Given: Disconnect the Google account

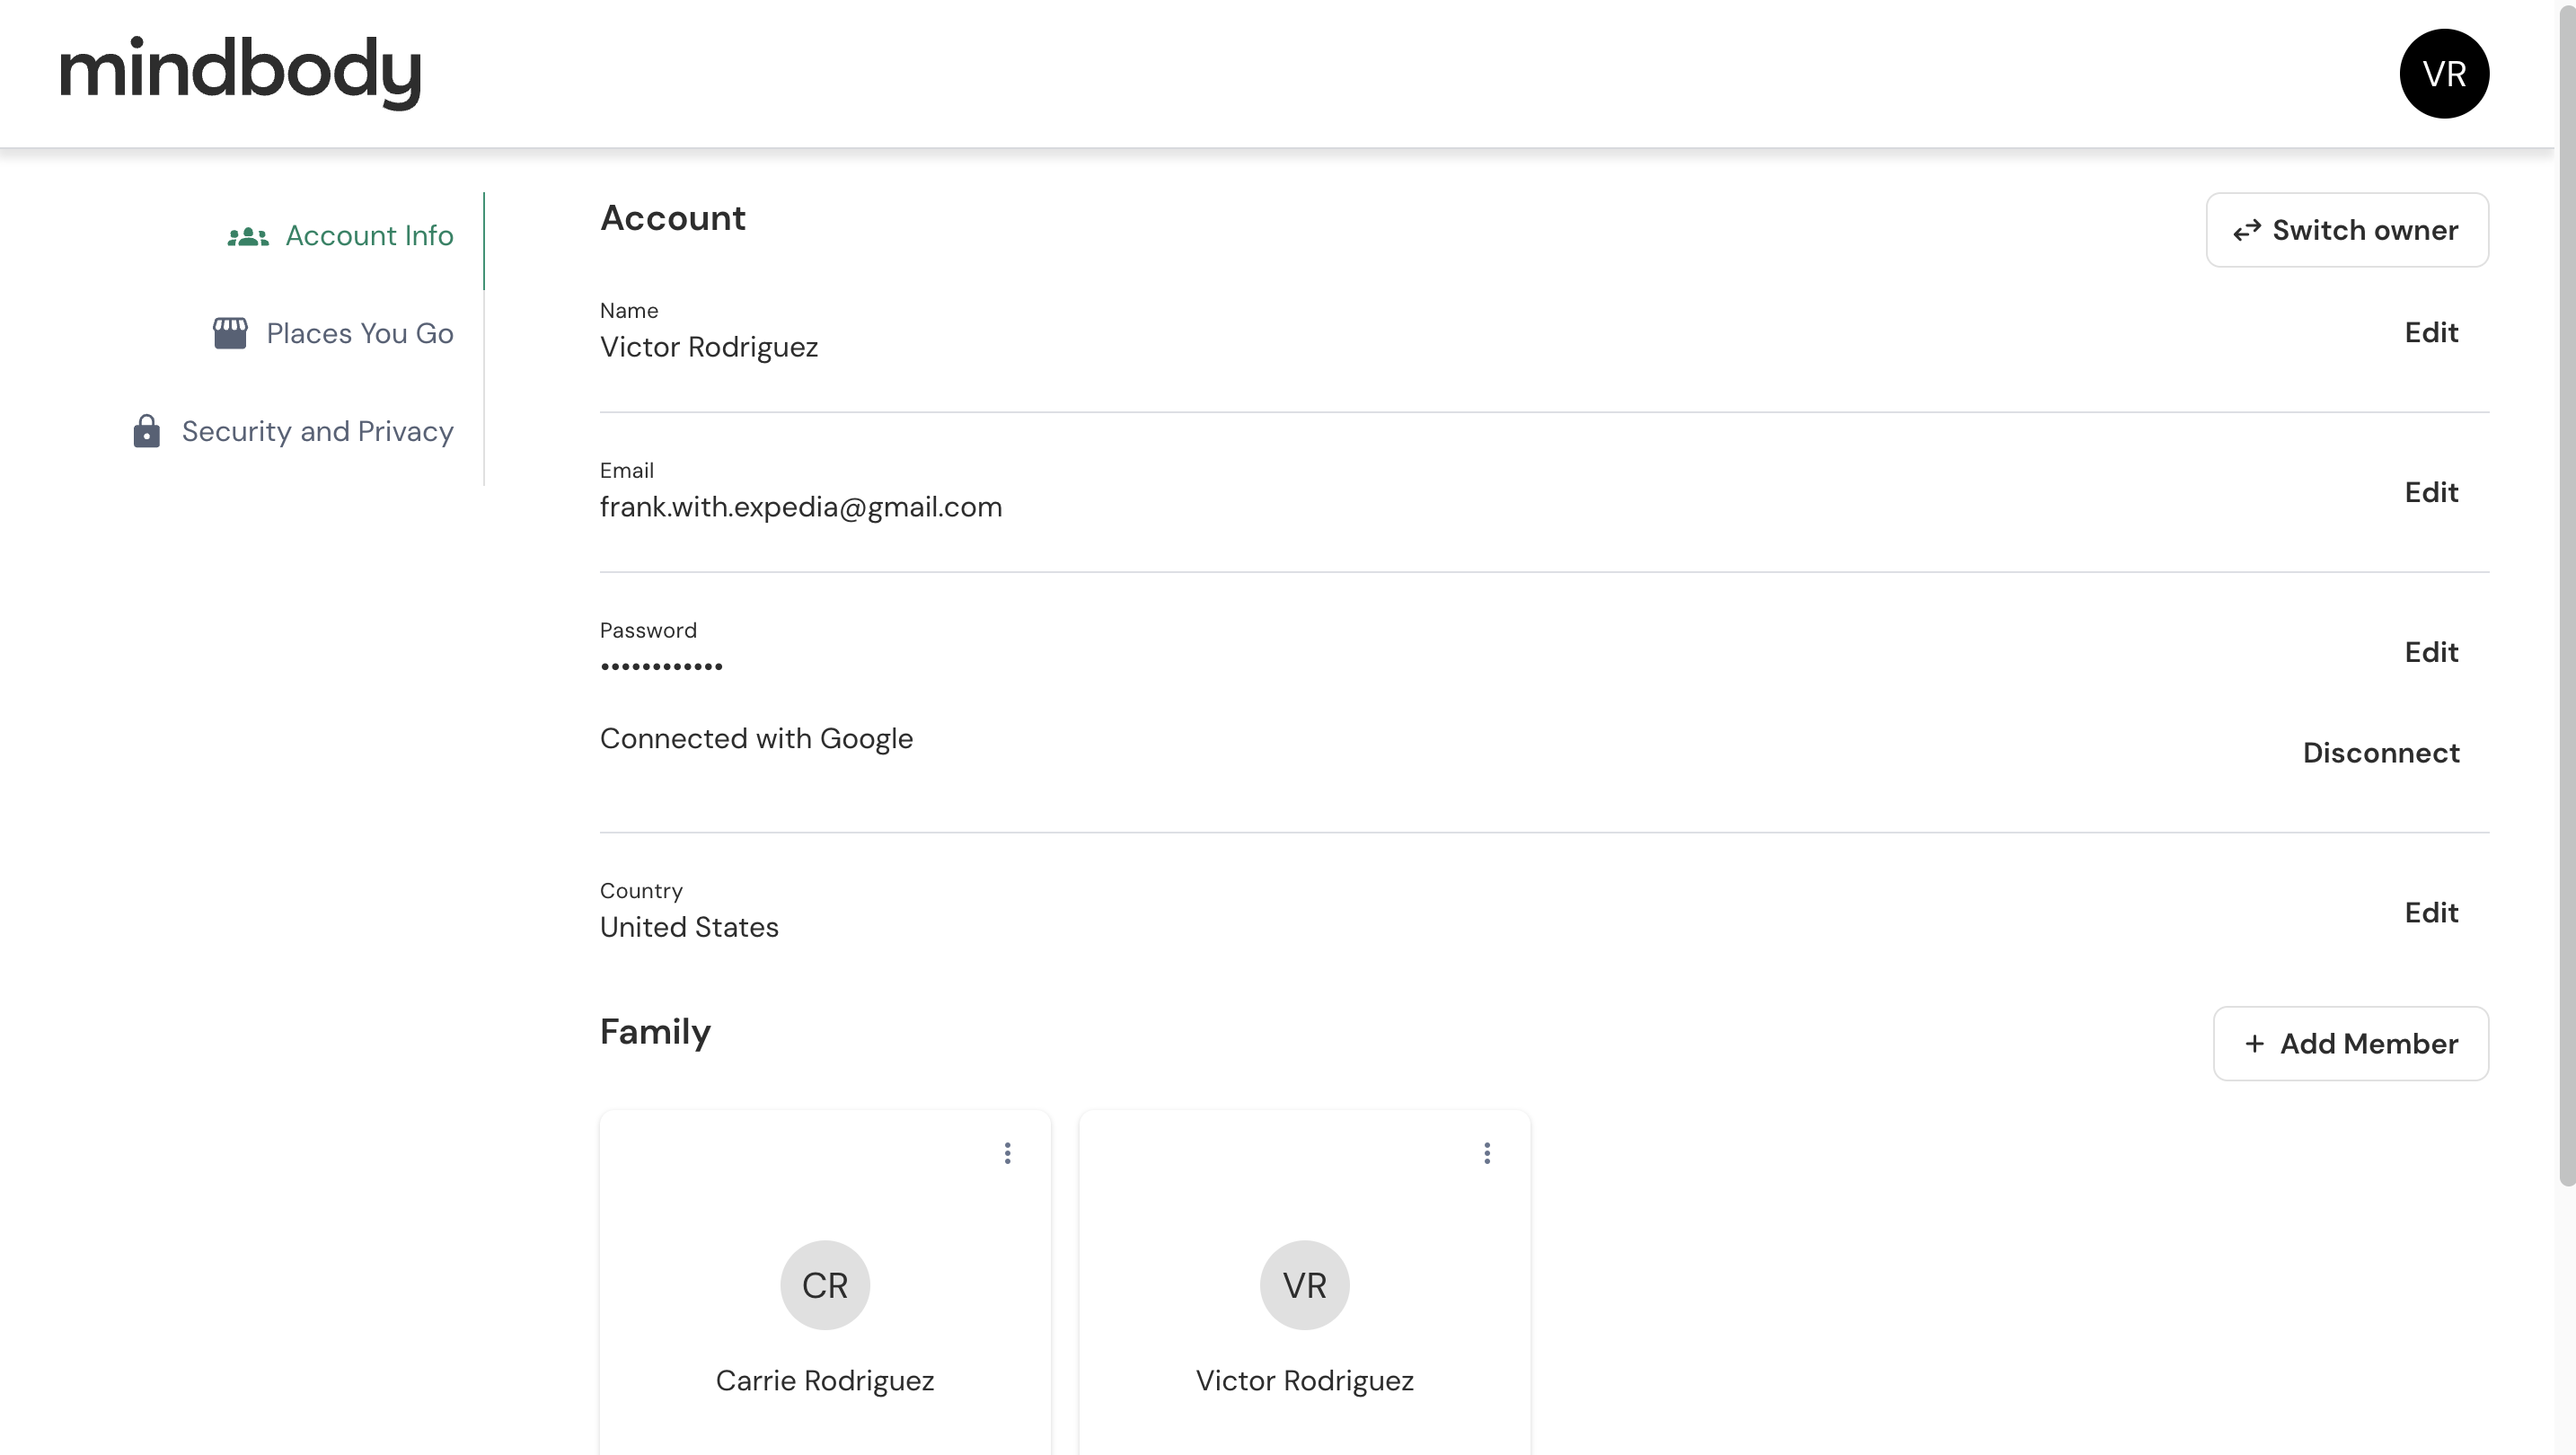Looking at the screenshot, I should [x=2381, y=753].
